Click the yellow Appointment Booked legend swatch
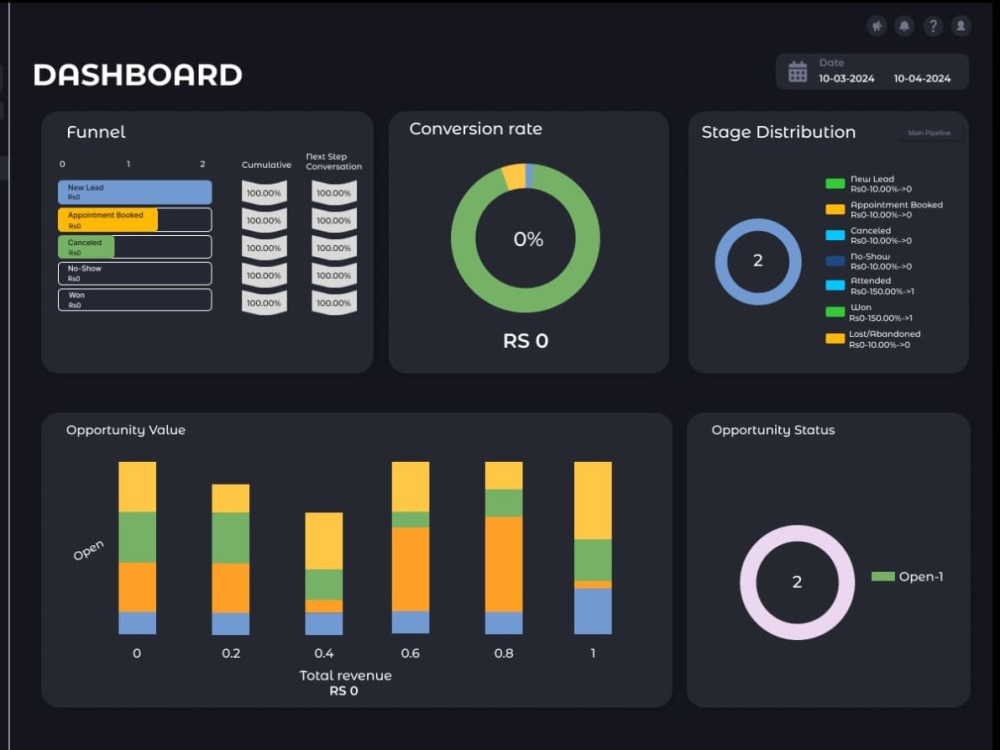Viewport: 1000px width, 750px height. pyautogui.click(x=835, y=209)
